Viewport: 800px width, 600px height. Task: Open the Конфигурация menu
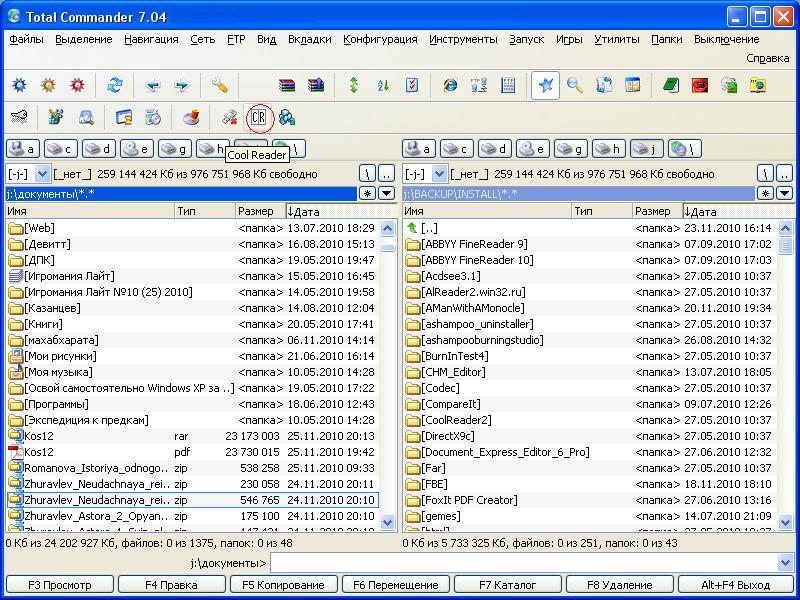(380, 39)
